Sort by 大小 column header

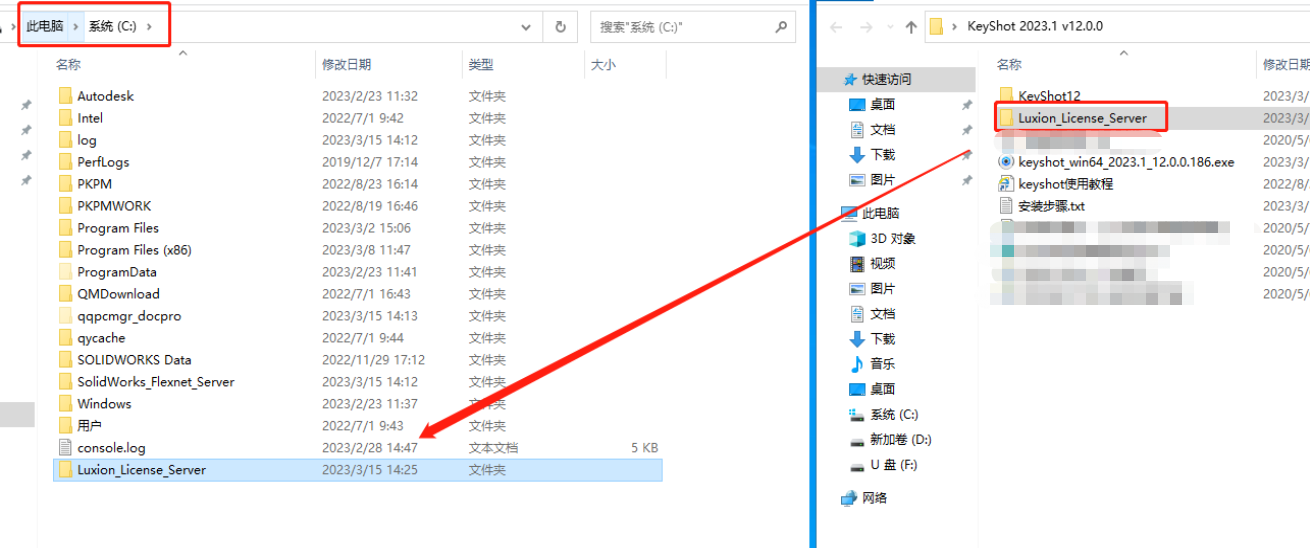pyautogui.click(x=603, y=64)
